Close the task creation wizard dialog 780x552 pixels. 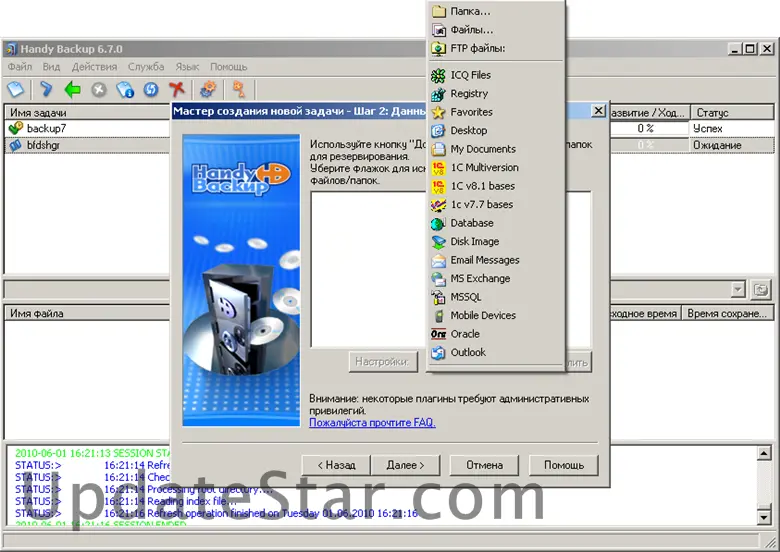[x=599, y=110]
